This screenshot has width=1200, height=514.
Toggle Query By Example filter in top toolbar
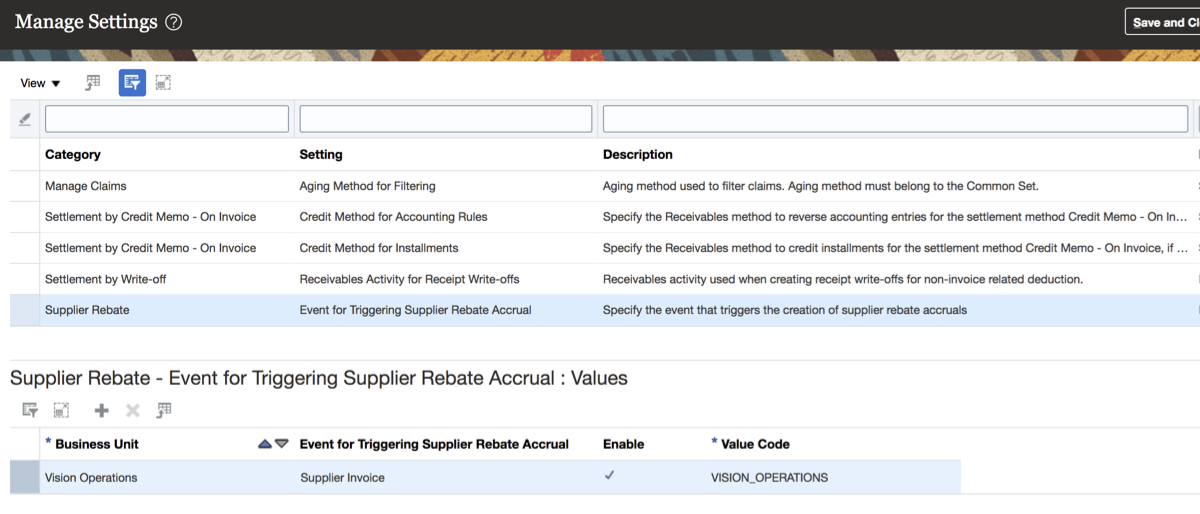point(132,83)
